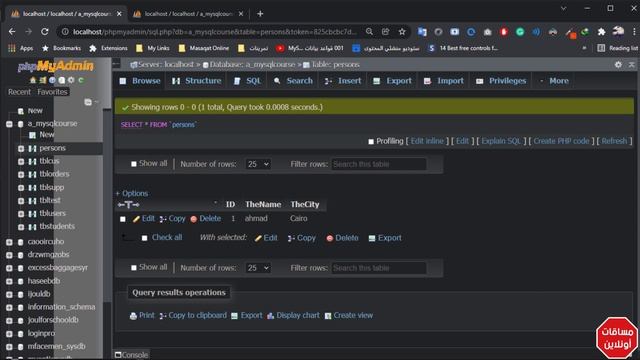Click the Refresh link

[614, 141]
